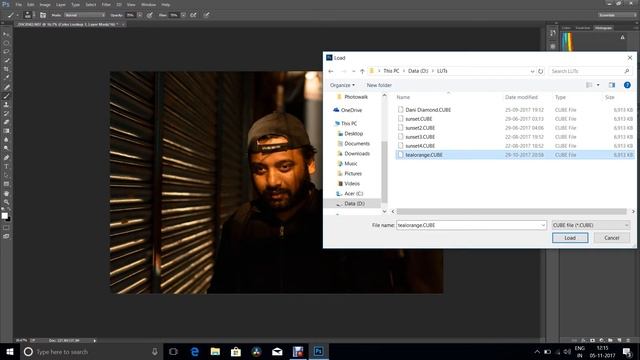Go up one folder level
The width and height of the screenshot is (640, 360).
point(362,71)
